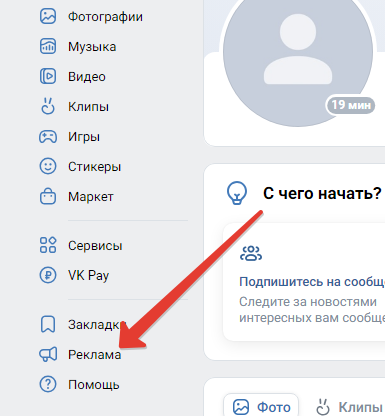Click the Services grid icon
Image resolution: width=385 pixels, height=416 pixels.
click(x=48, y=245)
